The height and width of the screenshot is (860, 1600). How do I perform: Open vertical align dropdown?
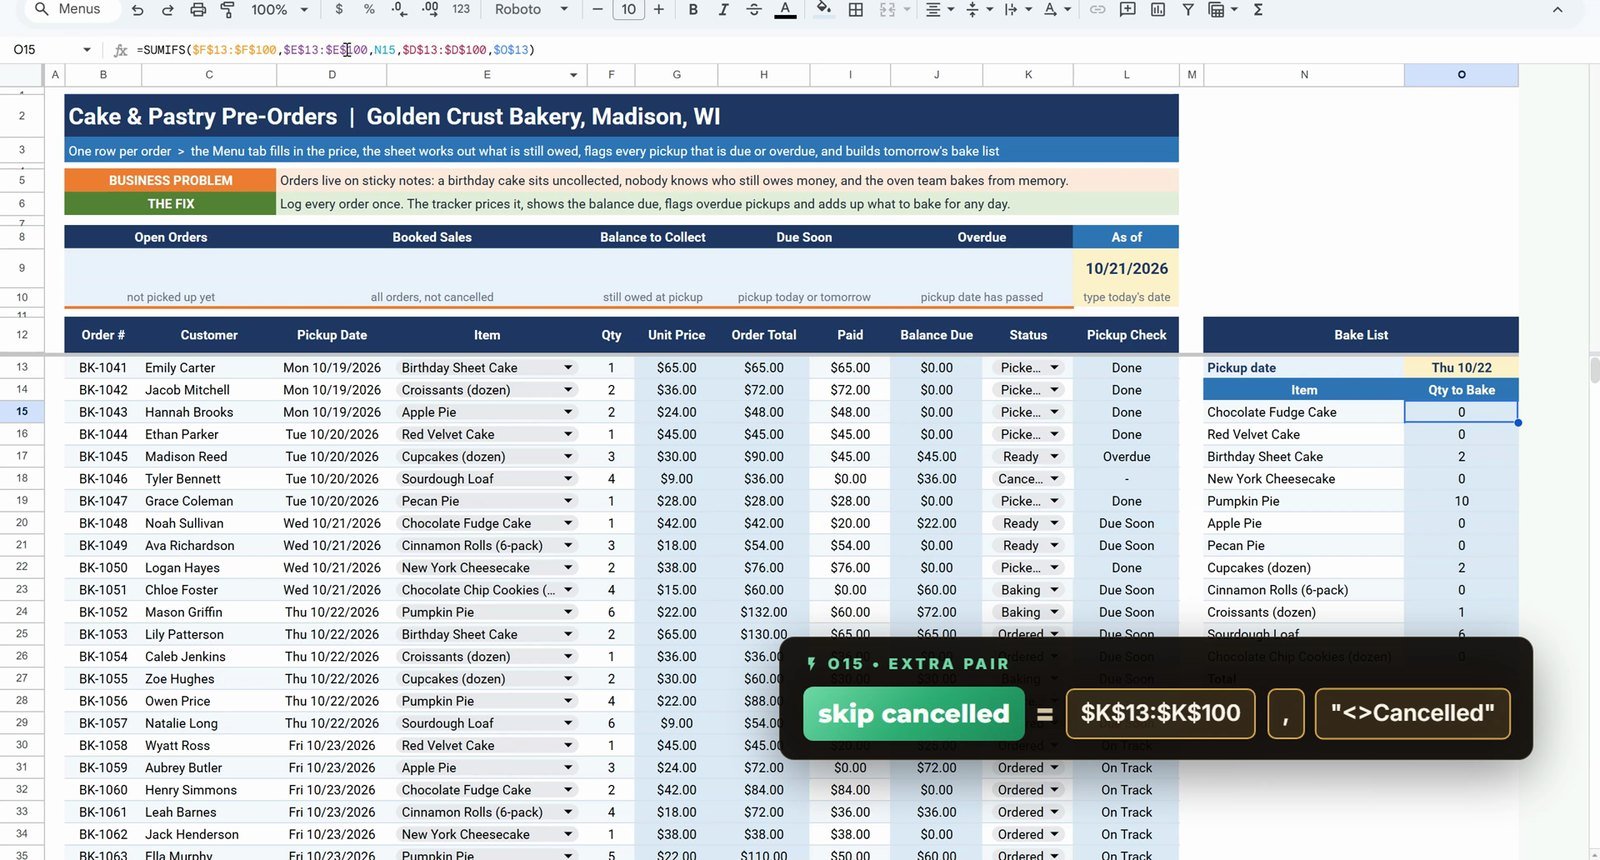pyautogui.click(x=978, y=10)
